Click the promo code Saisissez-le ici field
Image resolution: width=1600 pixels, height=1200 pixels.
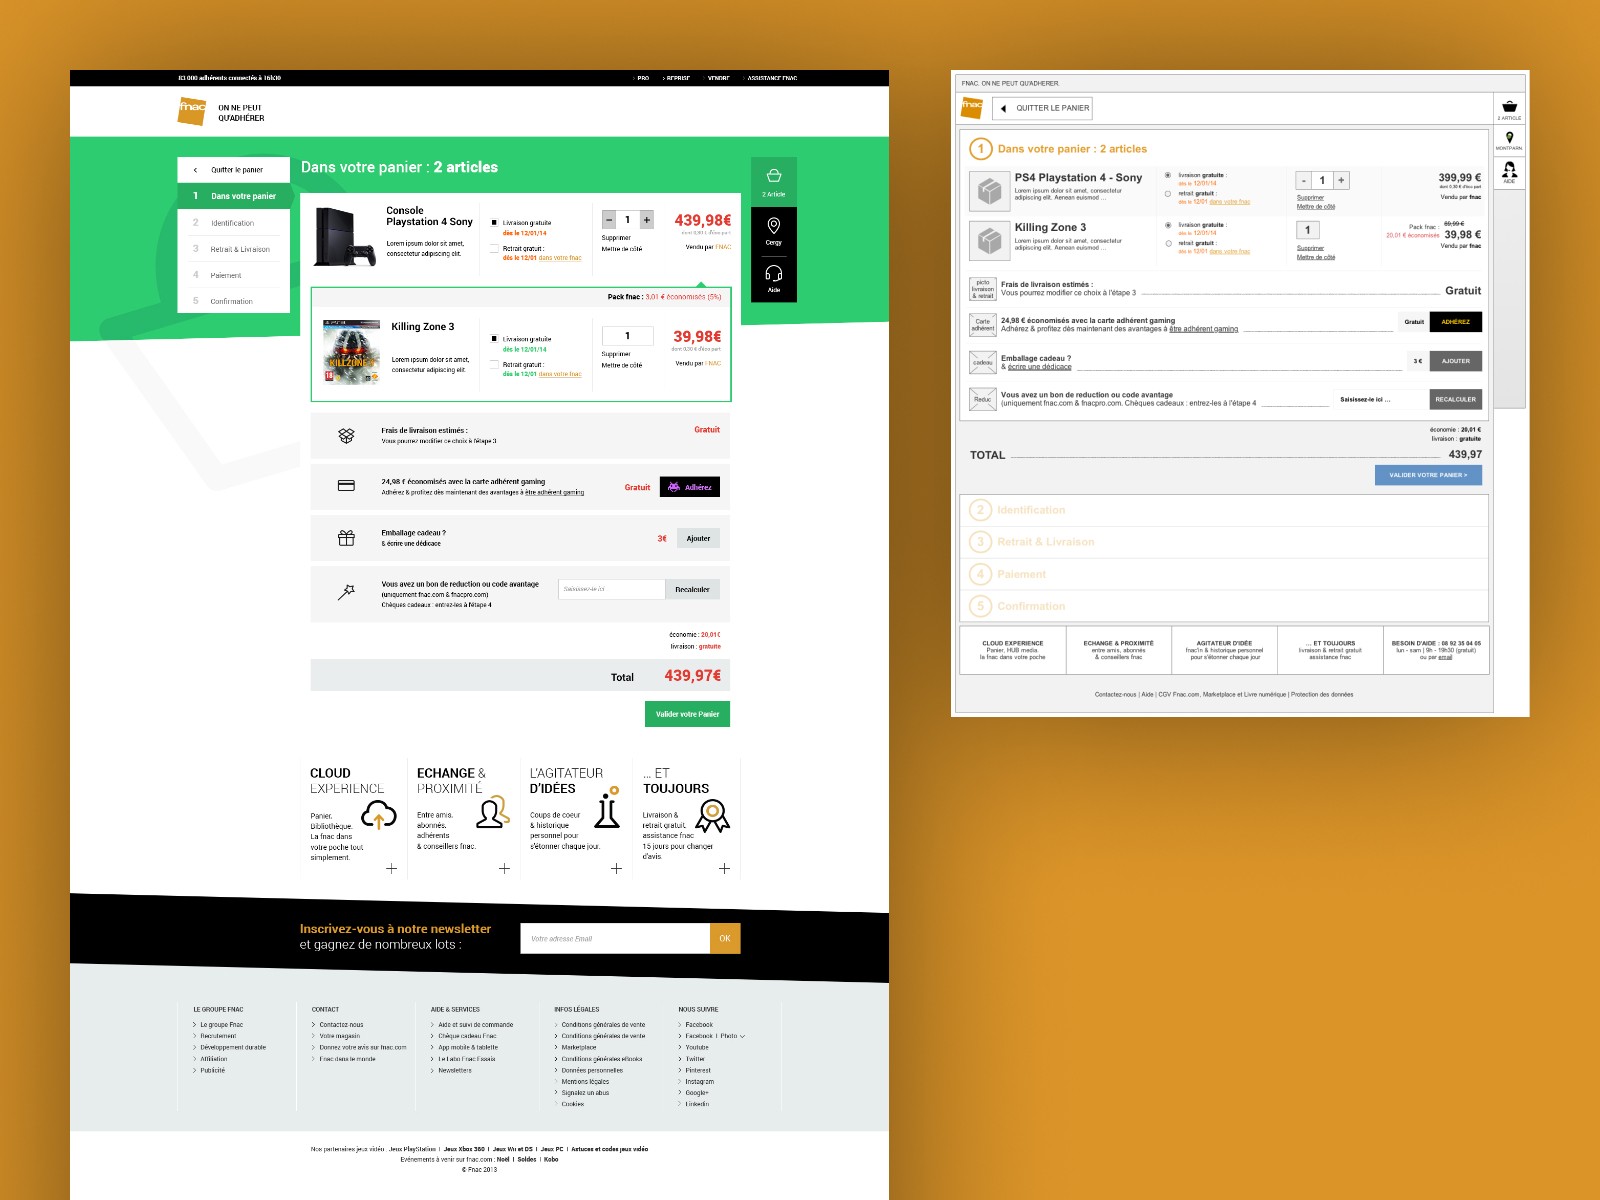(612, 589)
